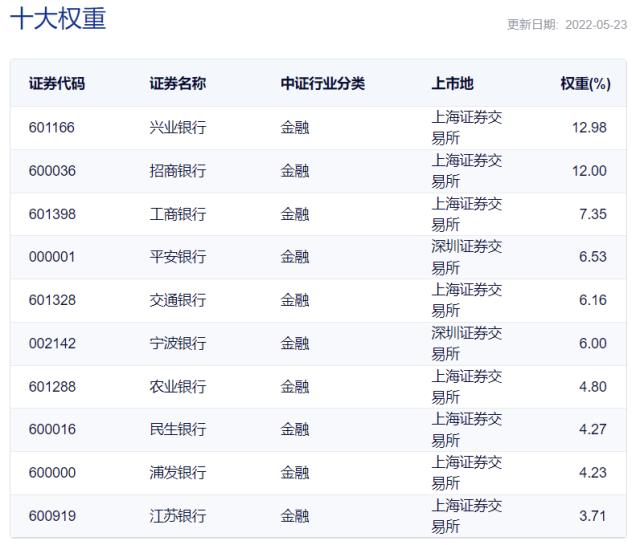The width and height of the screenshot is (640, 545).
Task: Click 金融 in the 浦发银行 row
Action: [x=295, y=472]
